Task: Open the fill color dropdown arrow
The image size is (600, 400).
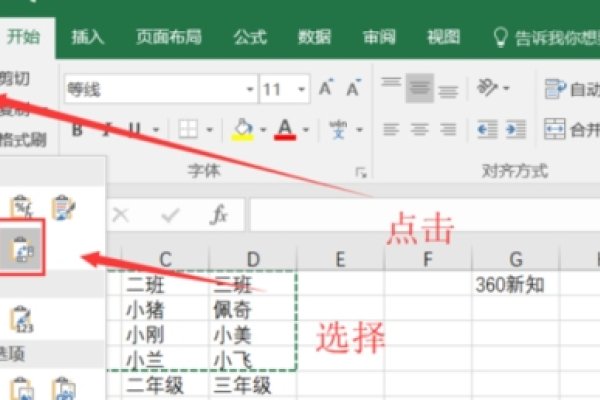Action: click(263, 130)
